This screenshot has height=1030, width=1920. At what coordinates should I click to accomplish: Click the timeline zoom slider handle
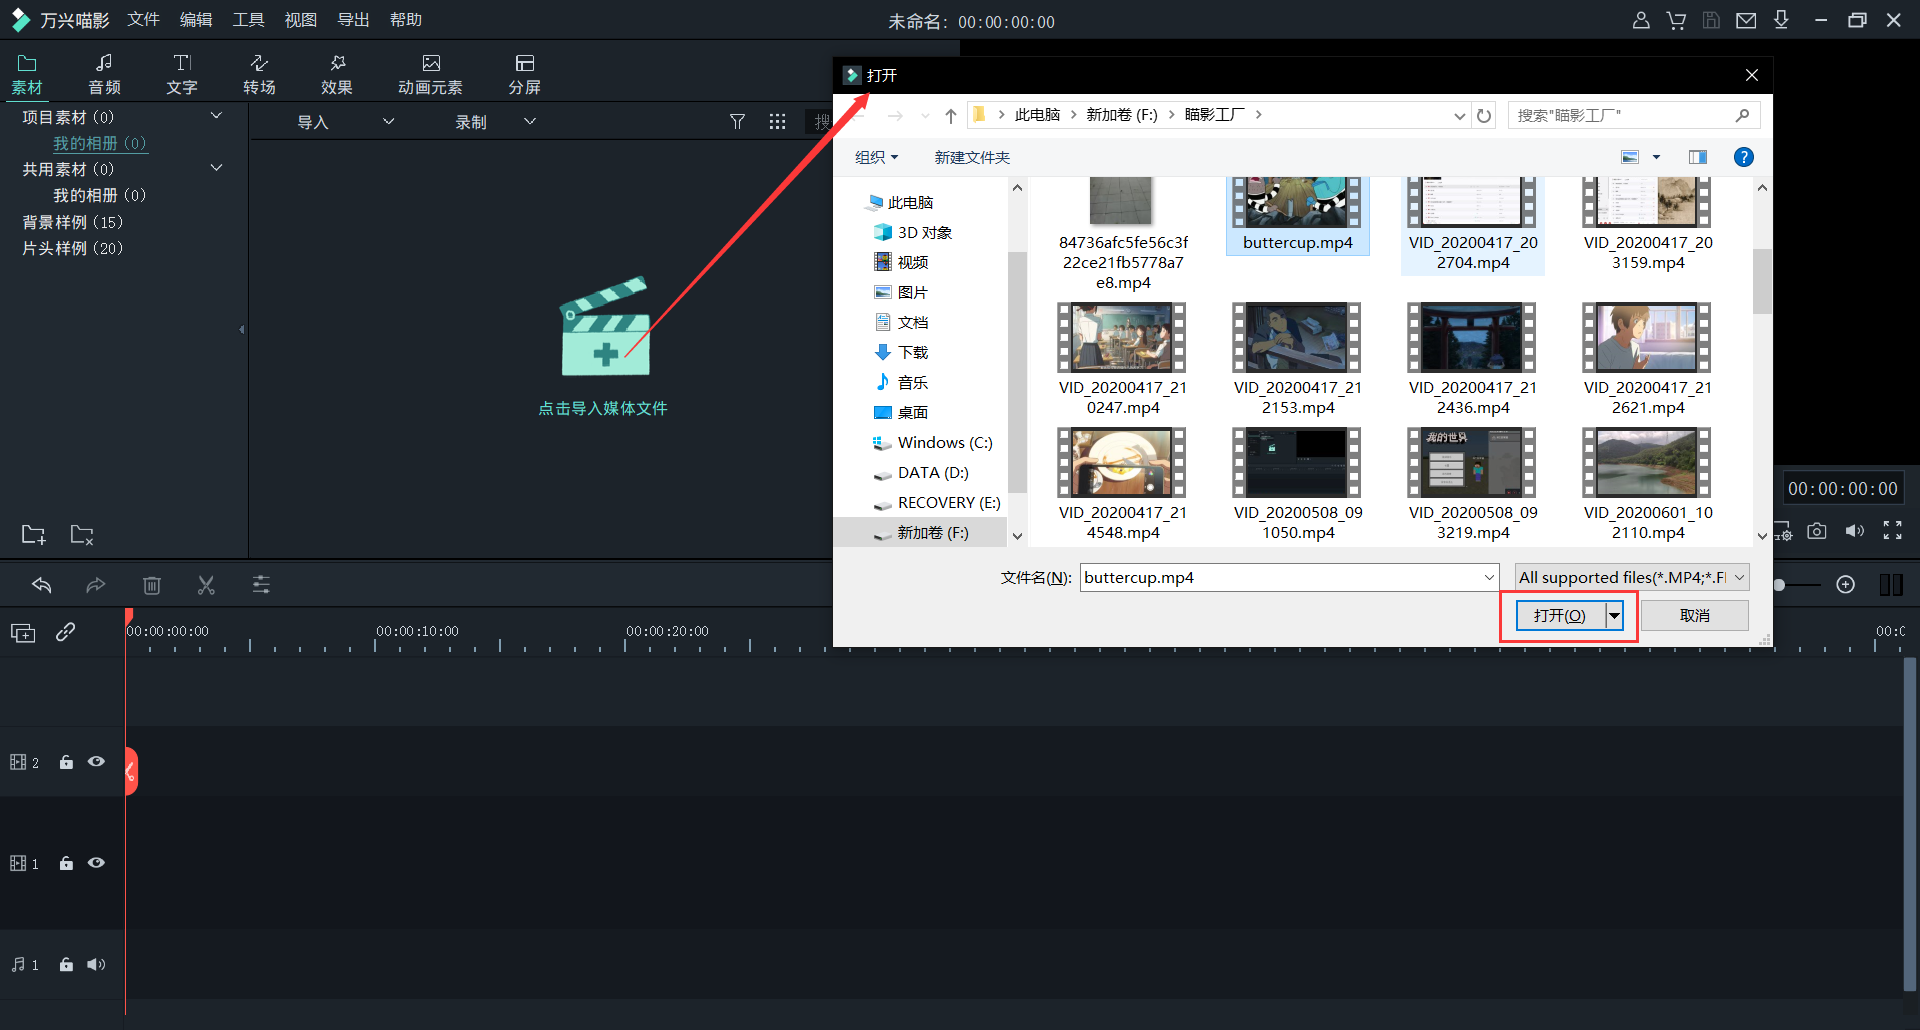pyautogui.click(x=1779, y=585)
